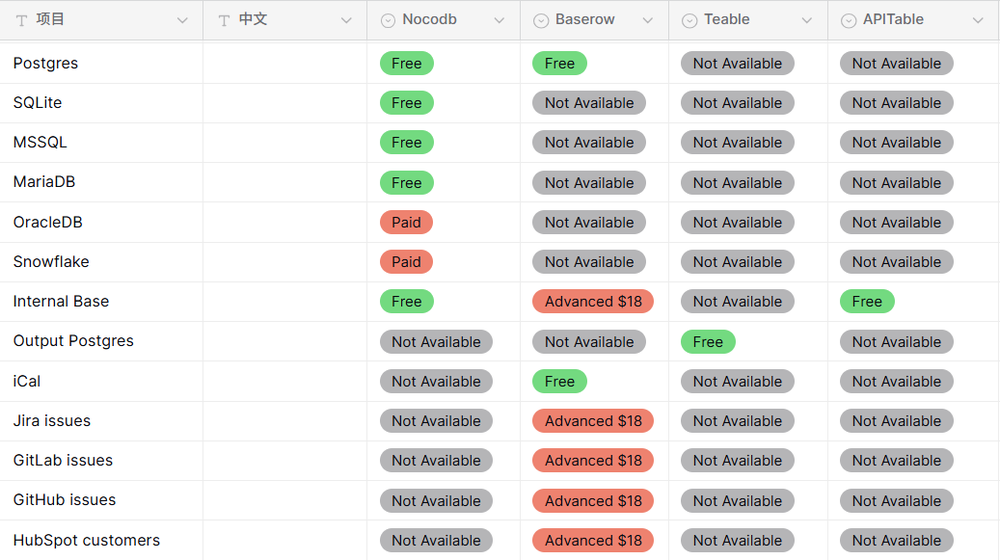This screenshot has width=1000, height=560.
Task: Click the text type icon beside 中文
Action: pyautogui.click(x=224, y=20)
